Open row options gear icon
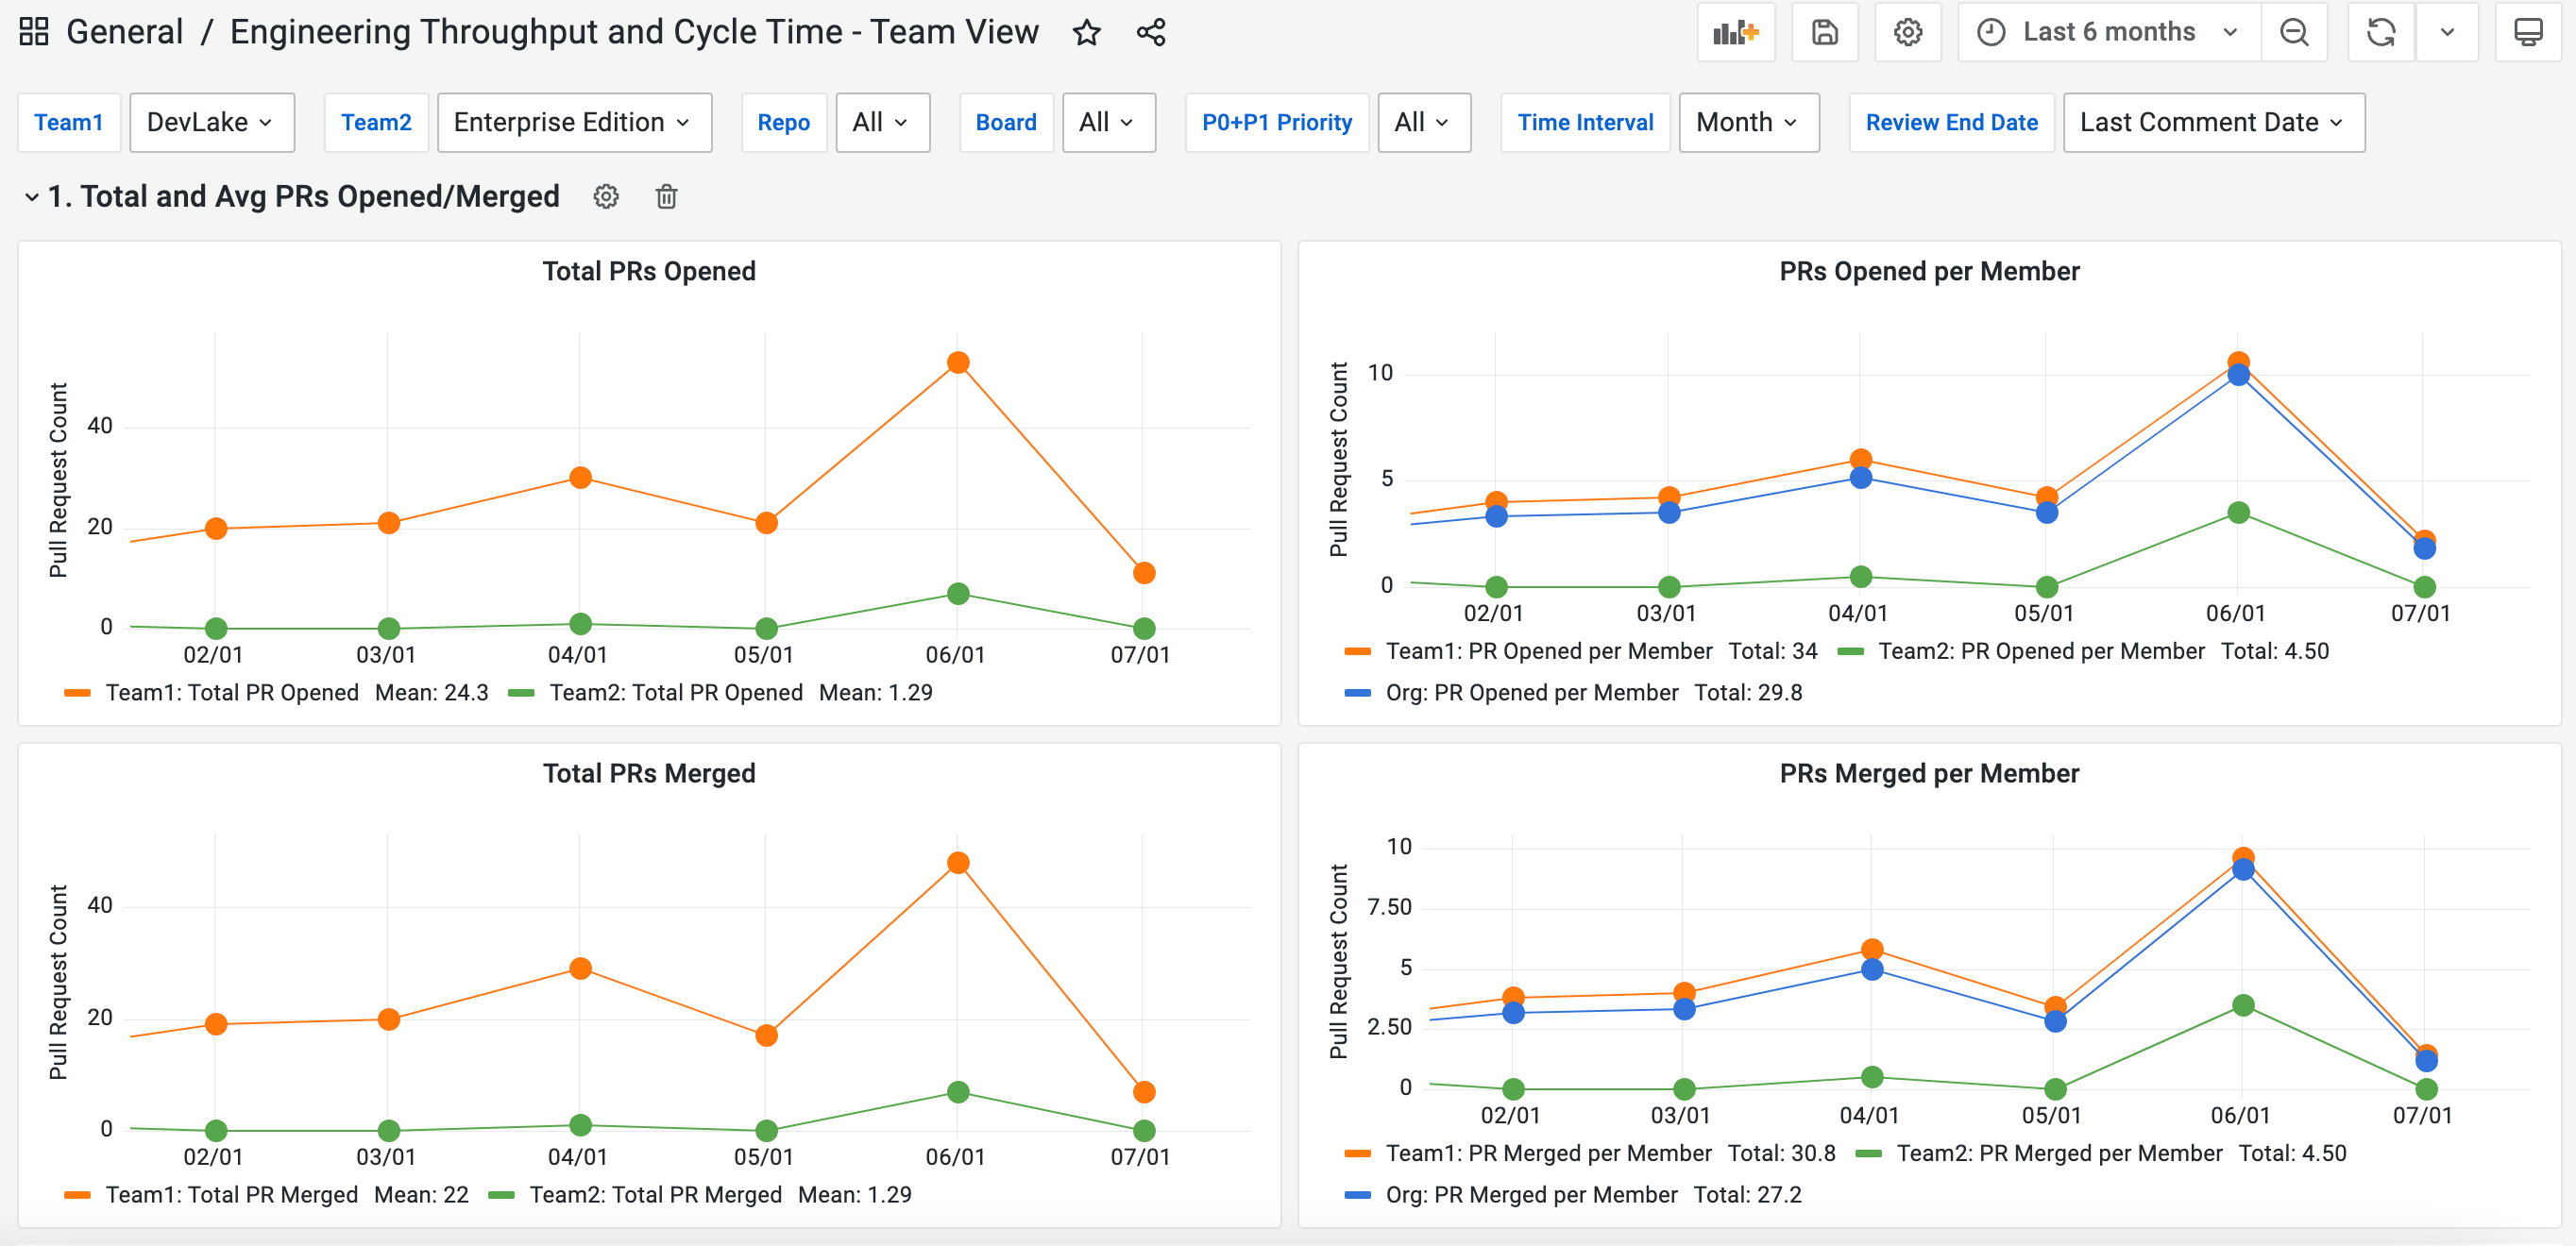This screenshot has height=1246, width=2576. 606,197
